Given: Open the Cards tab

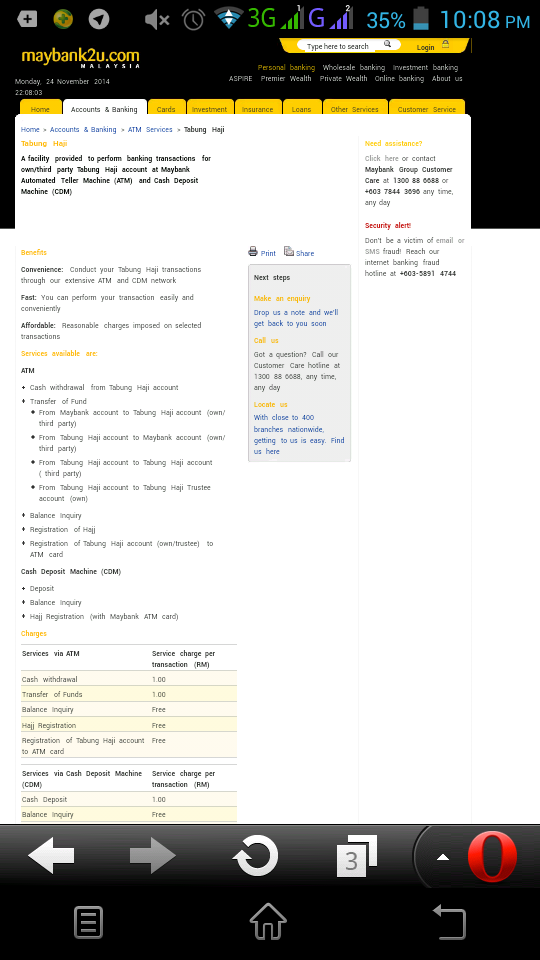Looking at the screenshot, I should click(x=166, y=109).
